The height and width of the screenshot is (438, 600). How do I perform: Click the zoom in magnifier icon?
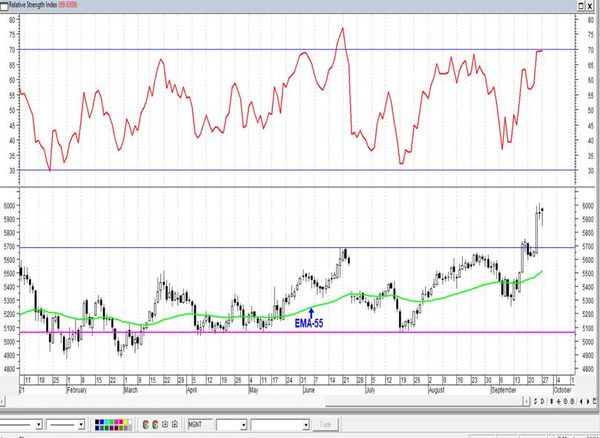[x=566, y=401]
